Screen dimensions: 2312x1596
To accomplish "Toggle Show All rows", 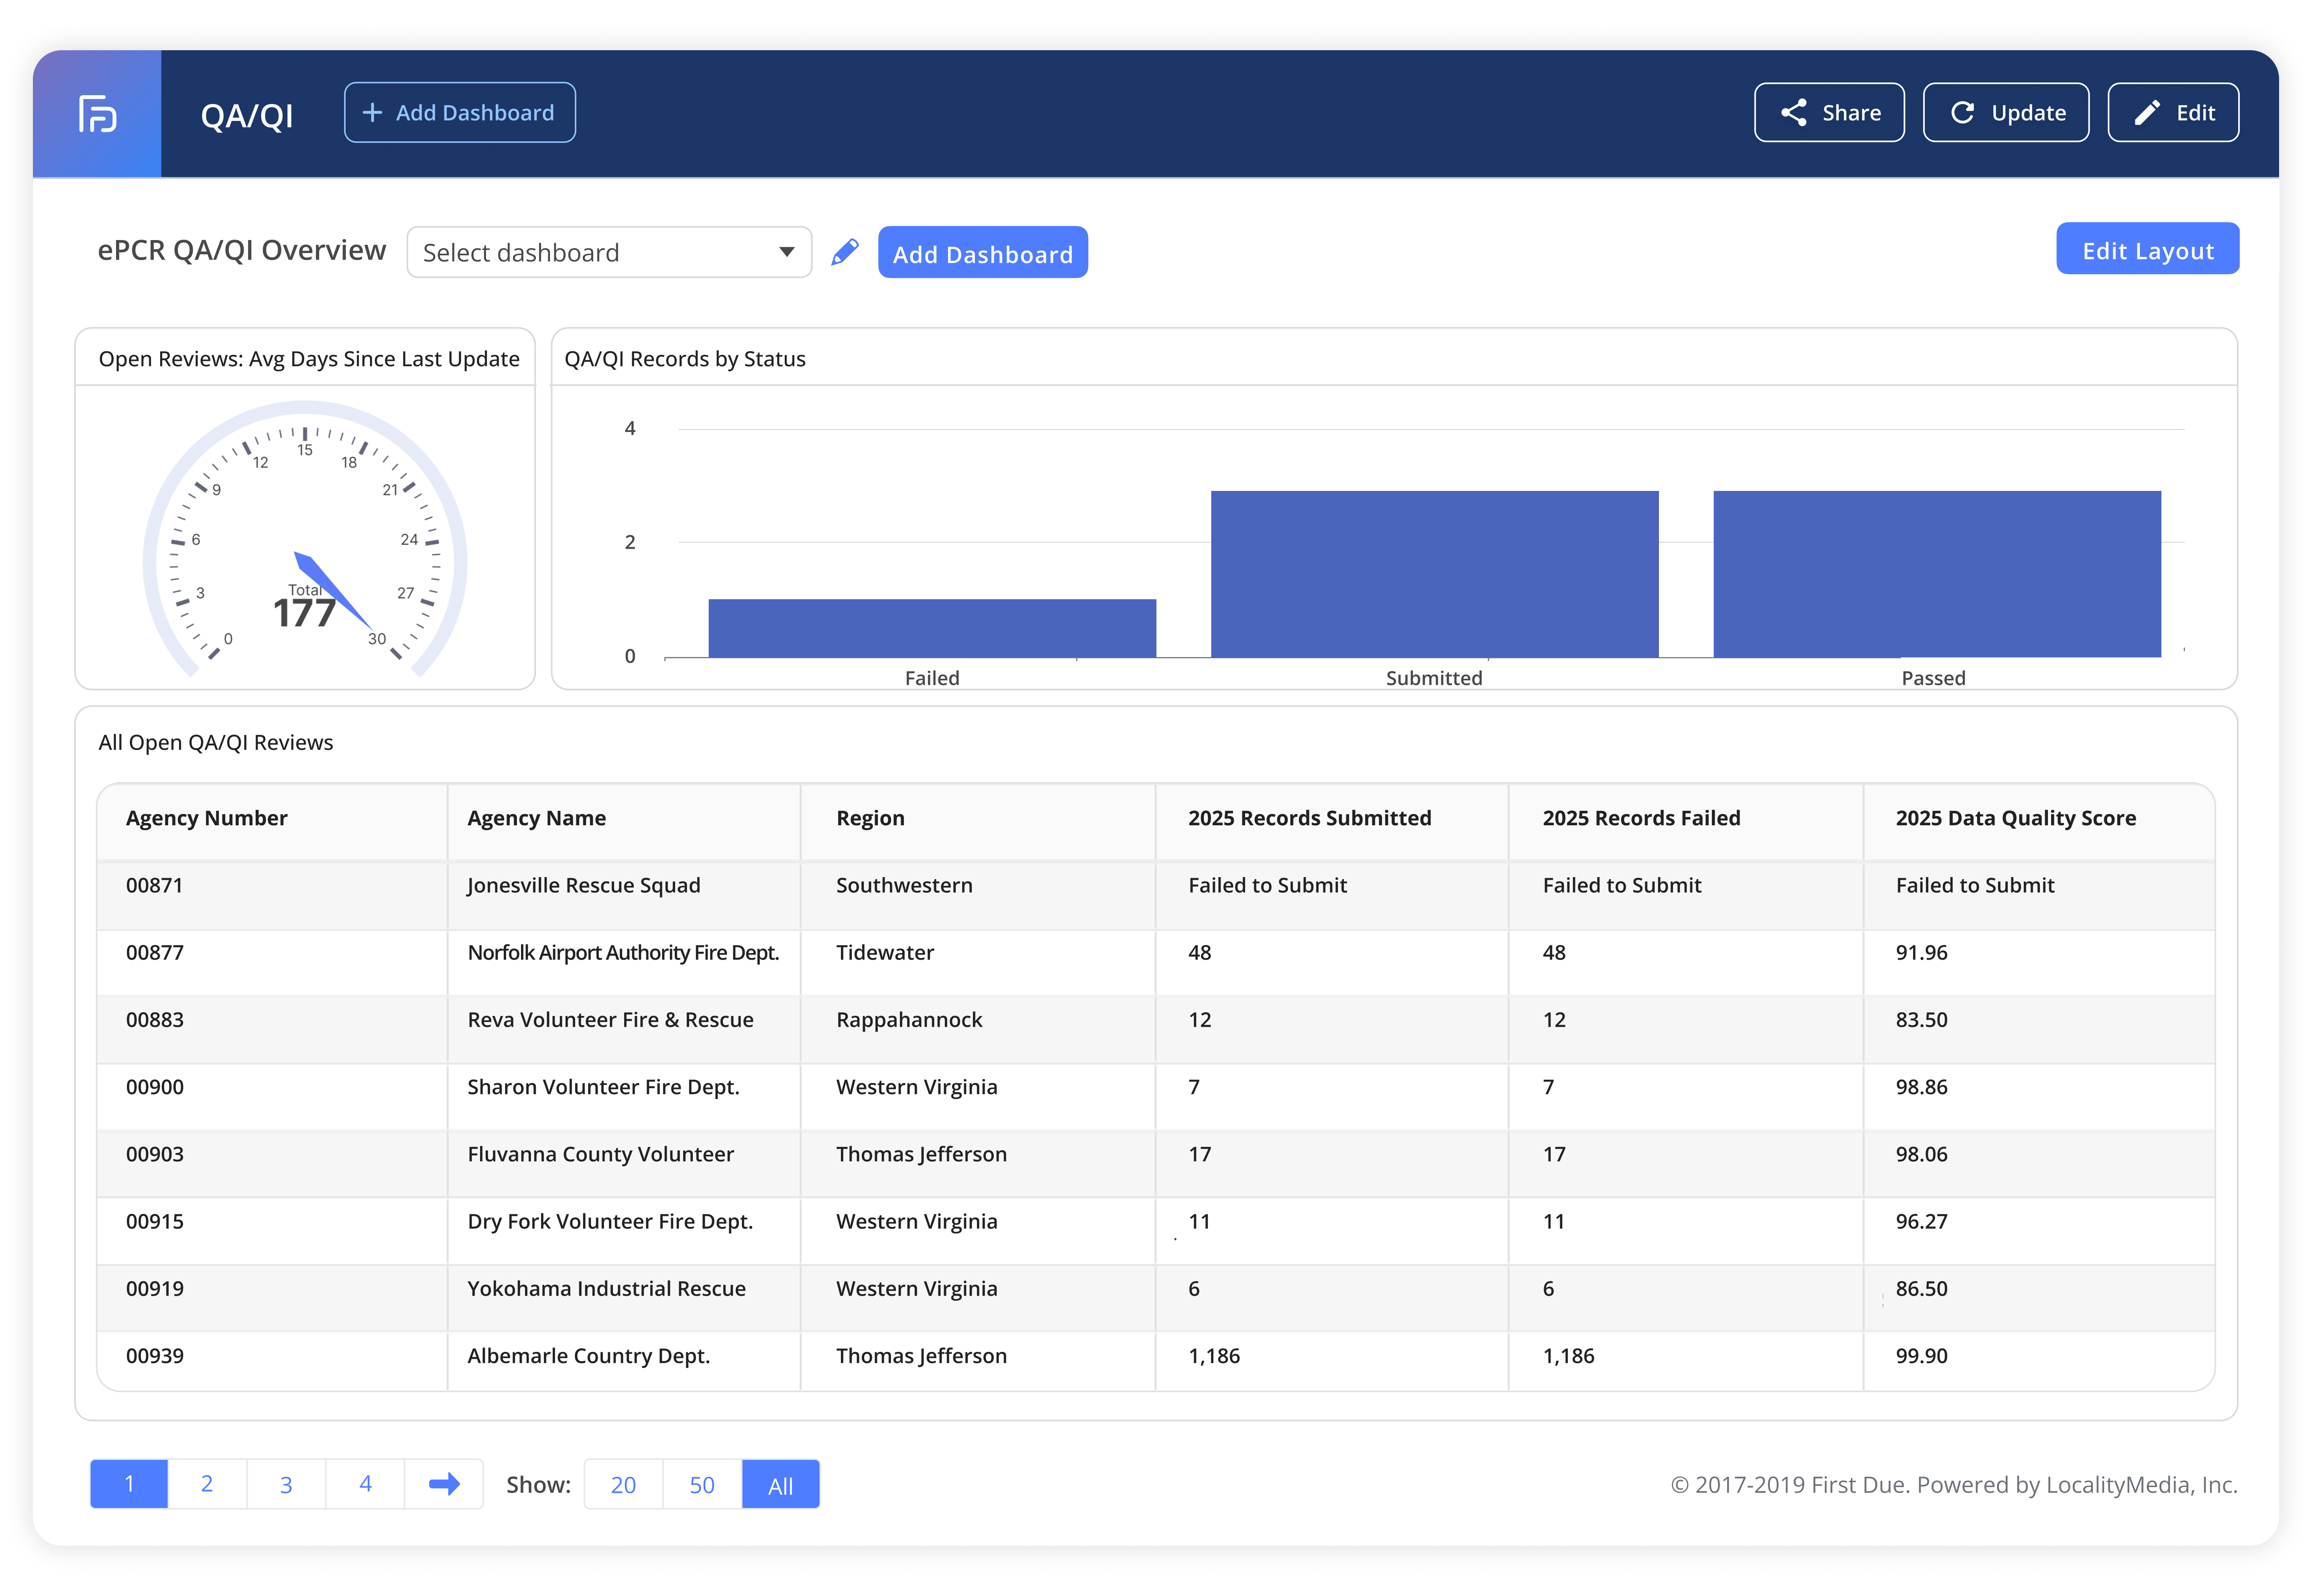I will point(781,1484).
